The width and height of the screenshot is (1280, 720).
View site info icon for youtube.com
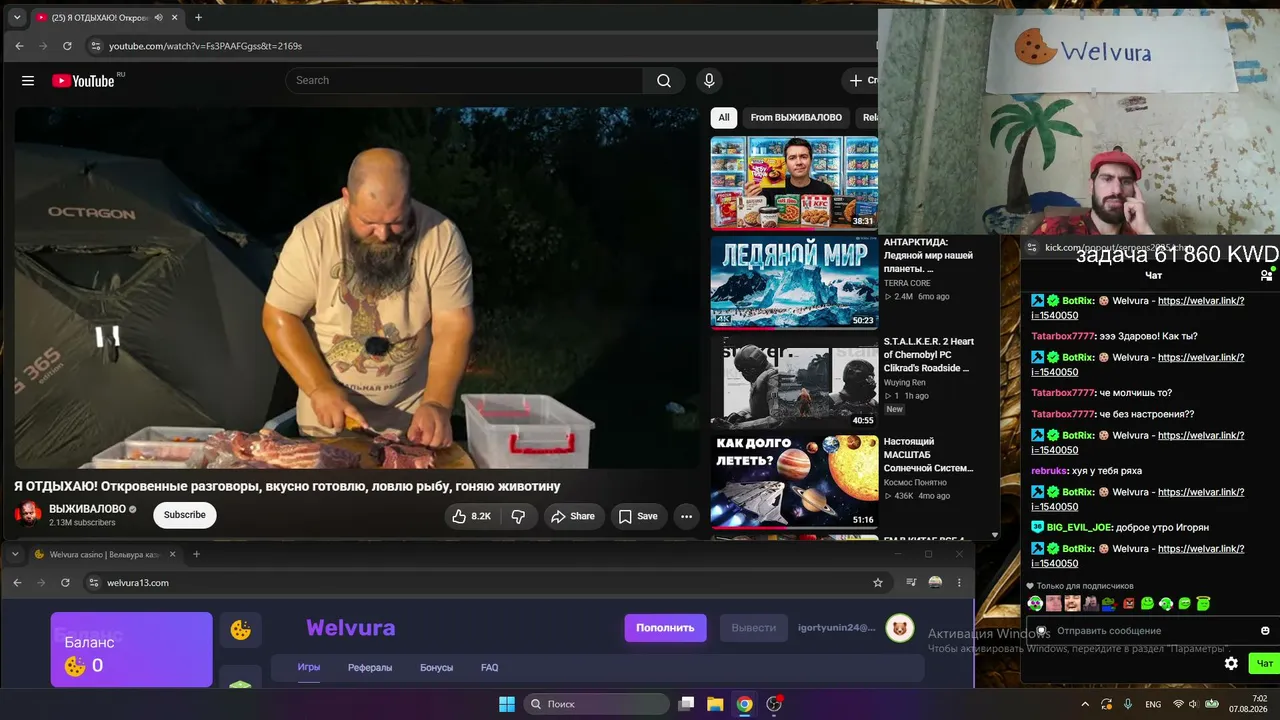(95, 46)
